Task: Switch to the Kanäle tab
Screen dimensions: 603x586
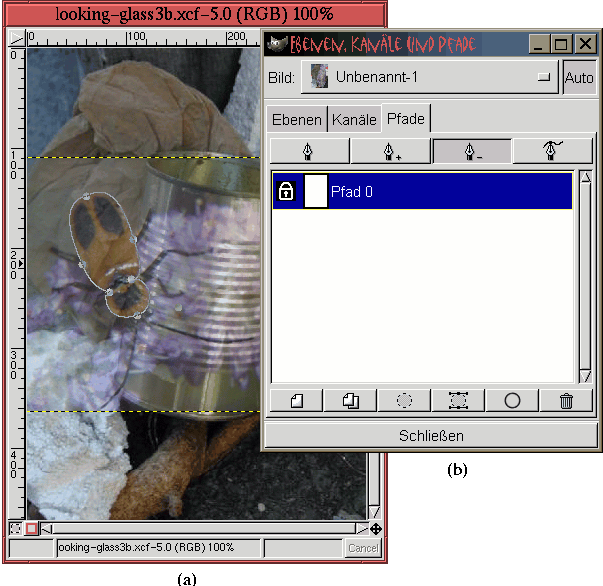Action: [354, 120]
